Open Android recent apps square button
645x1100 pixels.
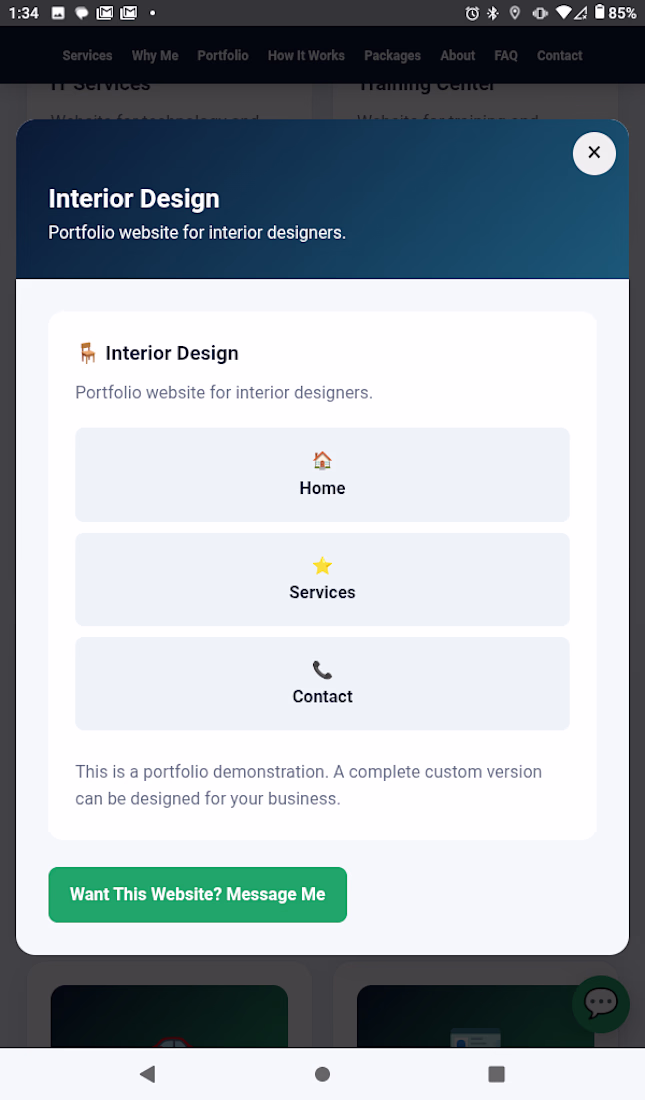coord(496,1074)
